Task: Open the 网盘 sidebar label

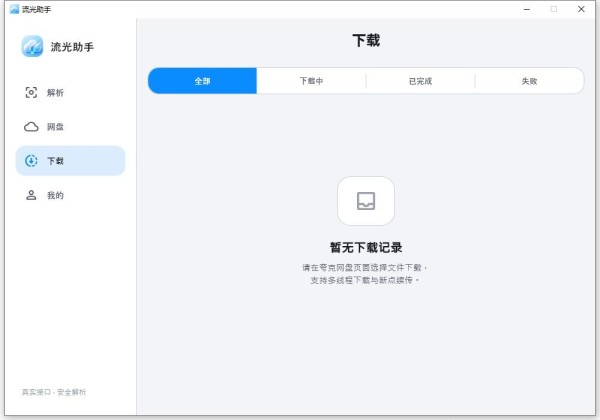Action: pos(55,127)
